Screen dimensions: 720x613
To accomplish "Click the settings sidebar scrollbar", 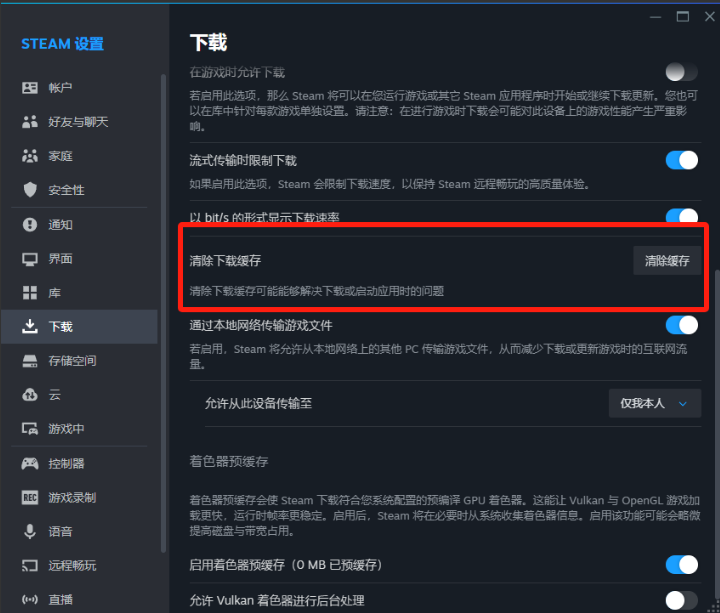I will [x=163, y=312].
